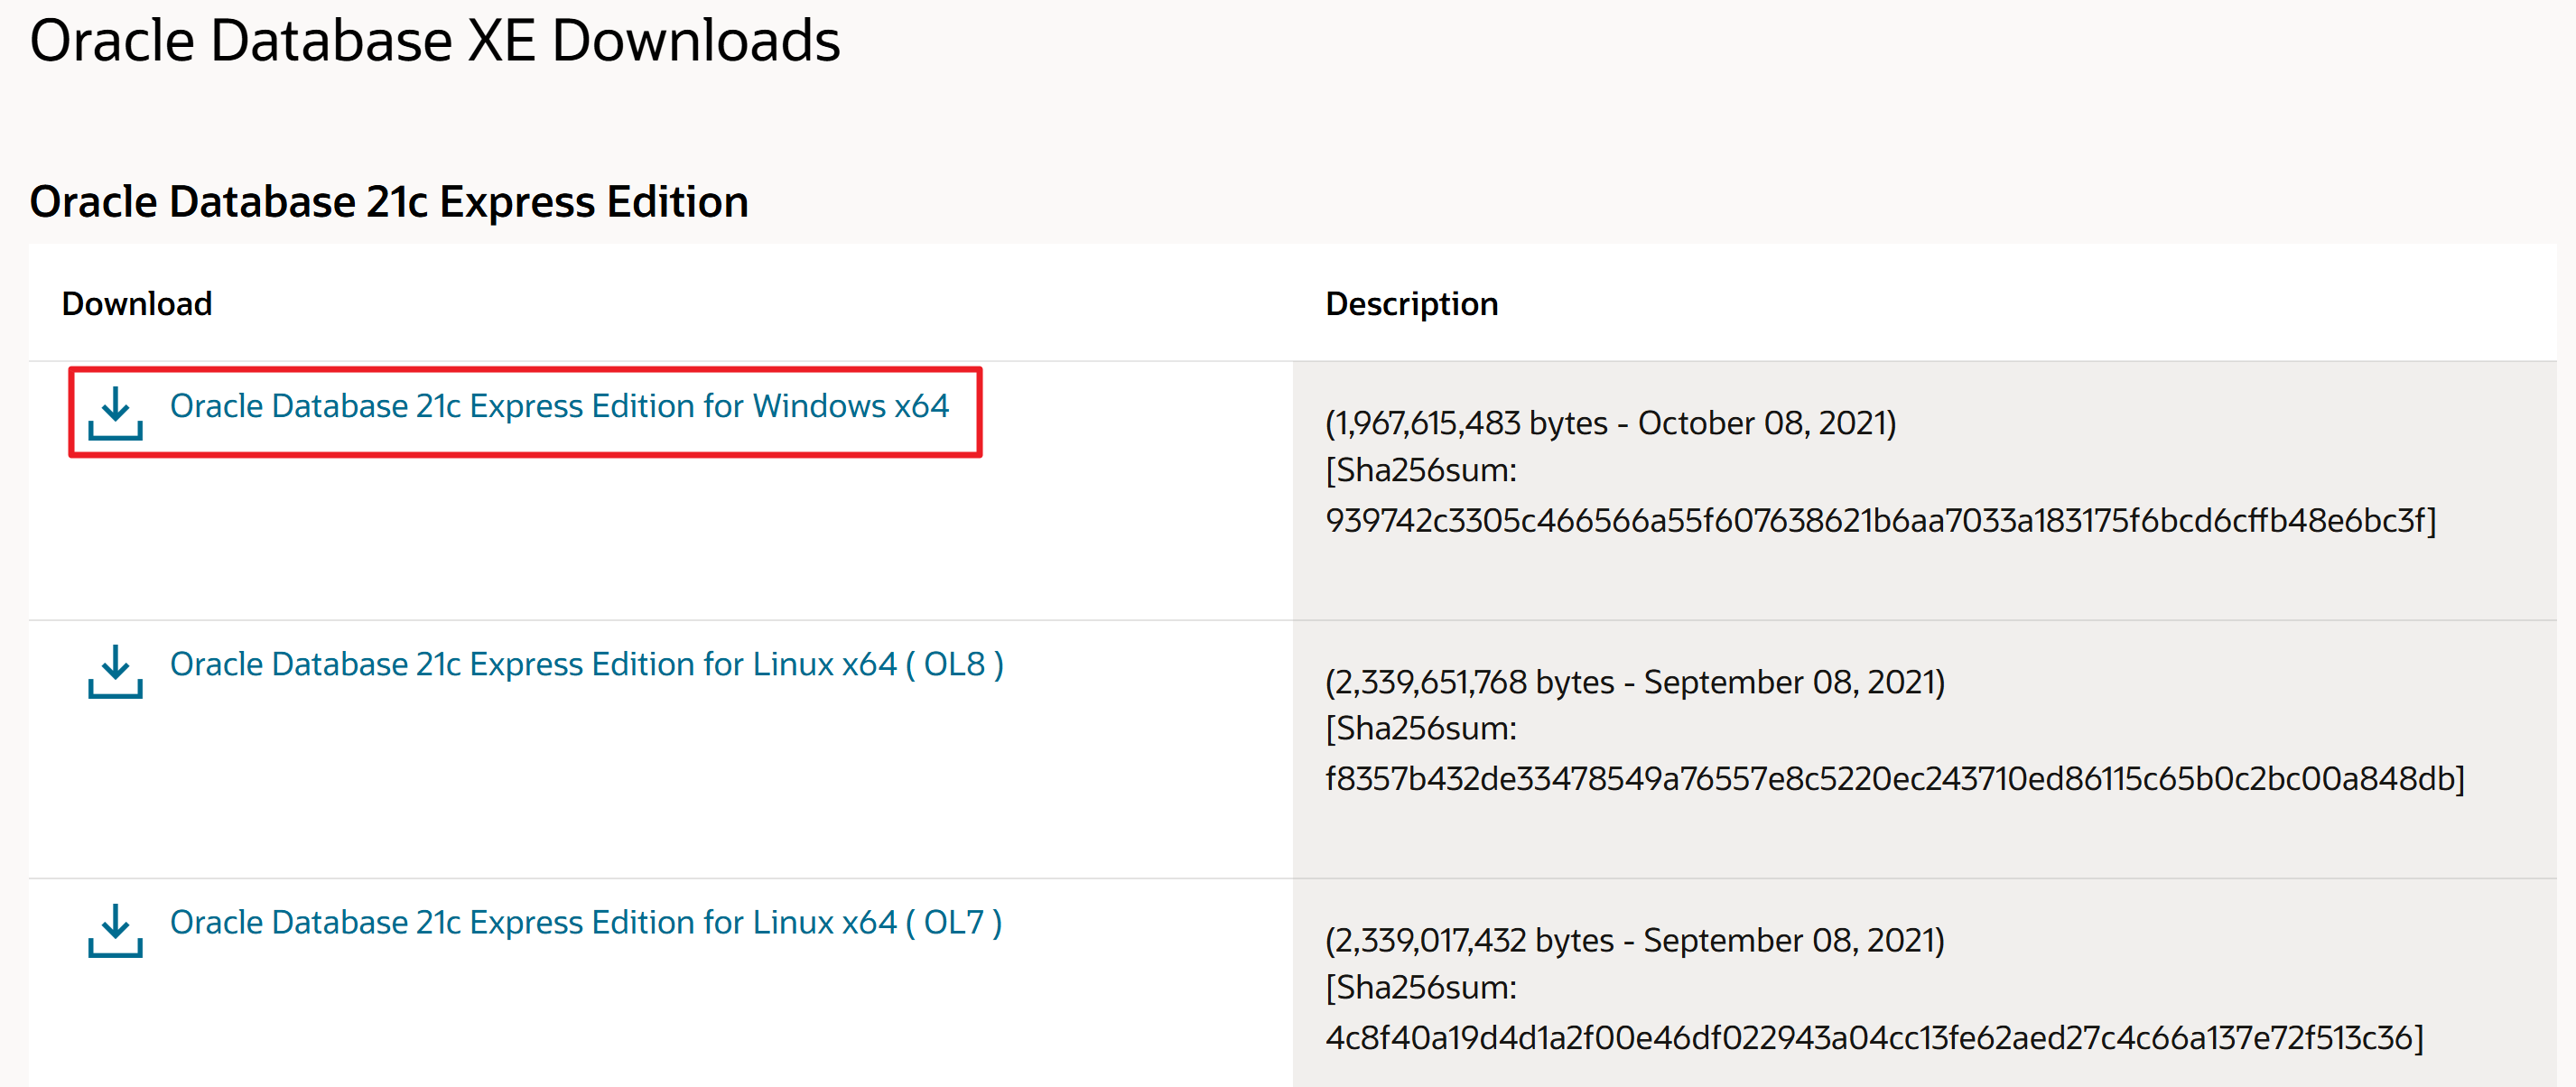Click the OL8 hash starting with f8357b432de3
This screenshot has width=2576, height=1087.
(1894, 778)
